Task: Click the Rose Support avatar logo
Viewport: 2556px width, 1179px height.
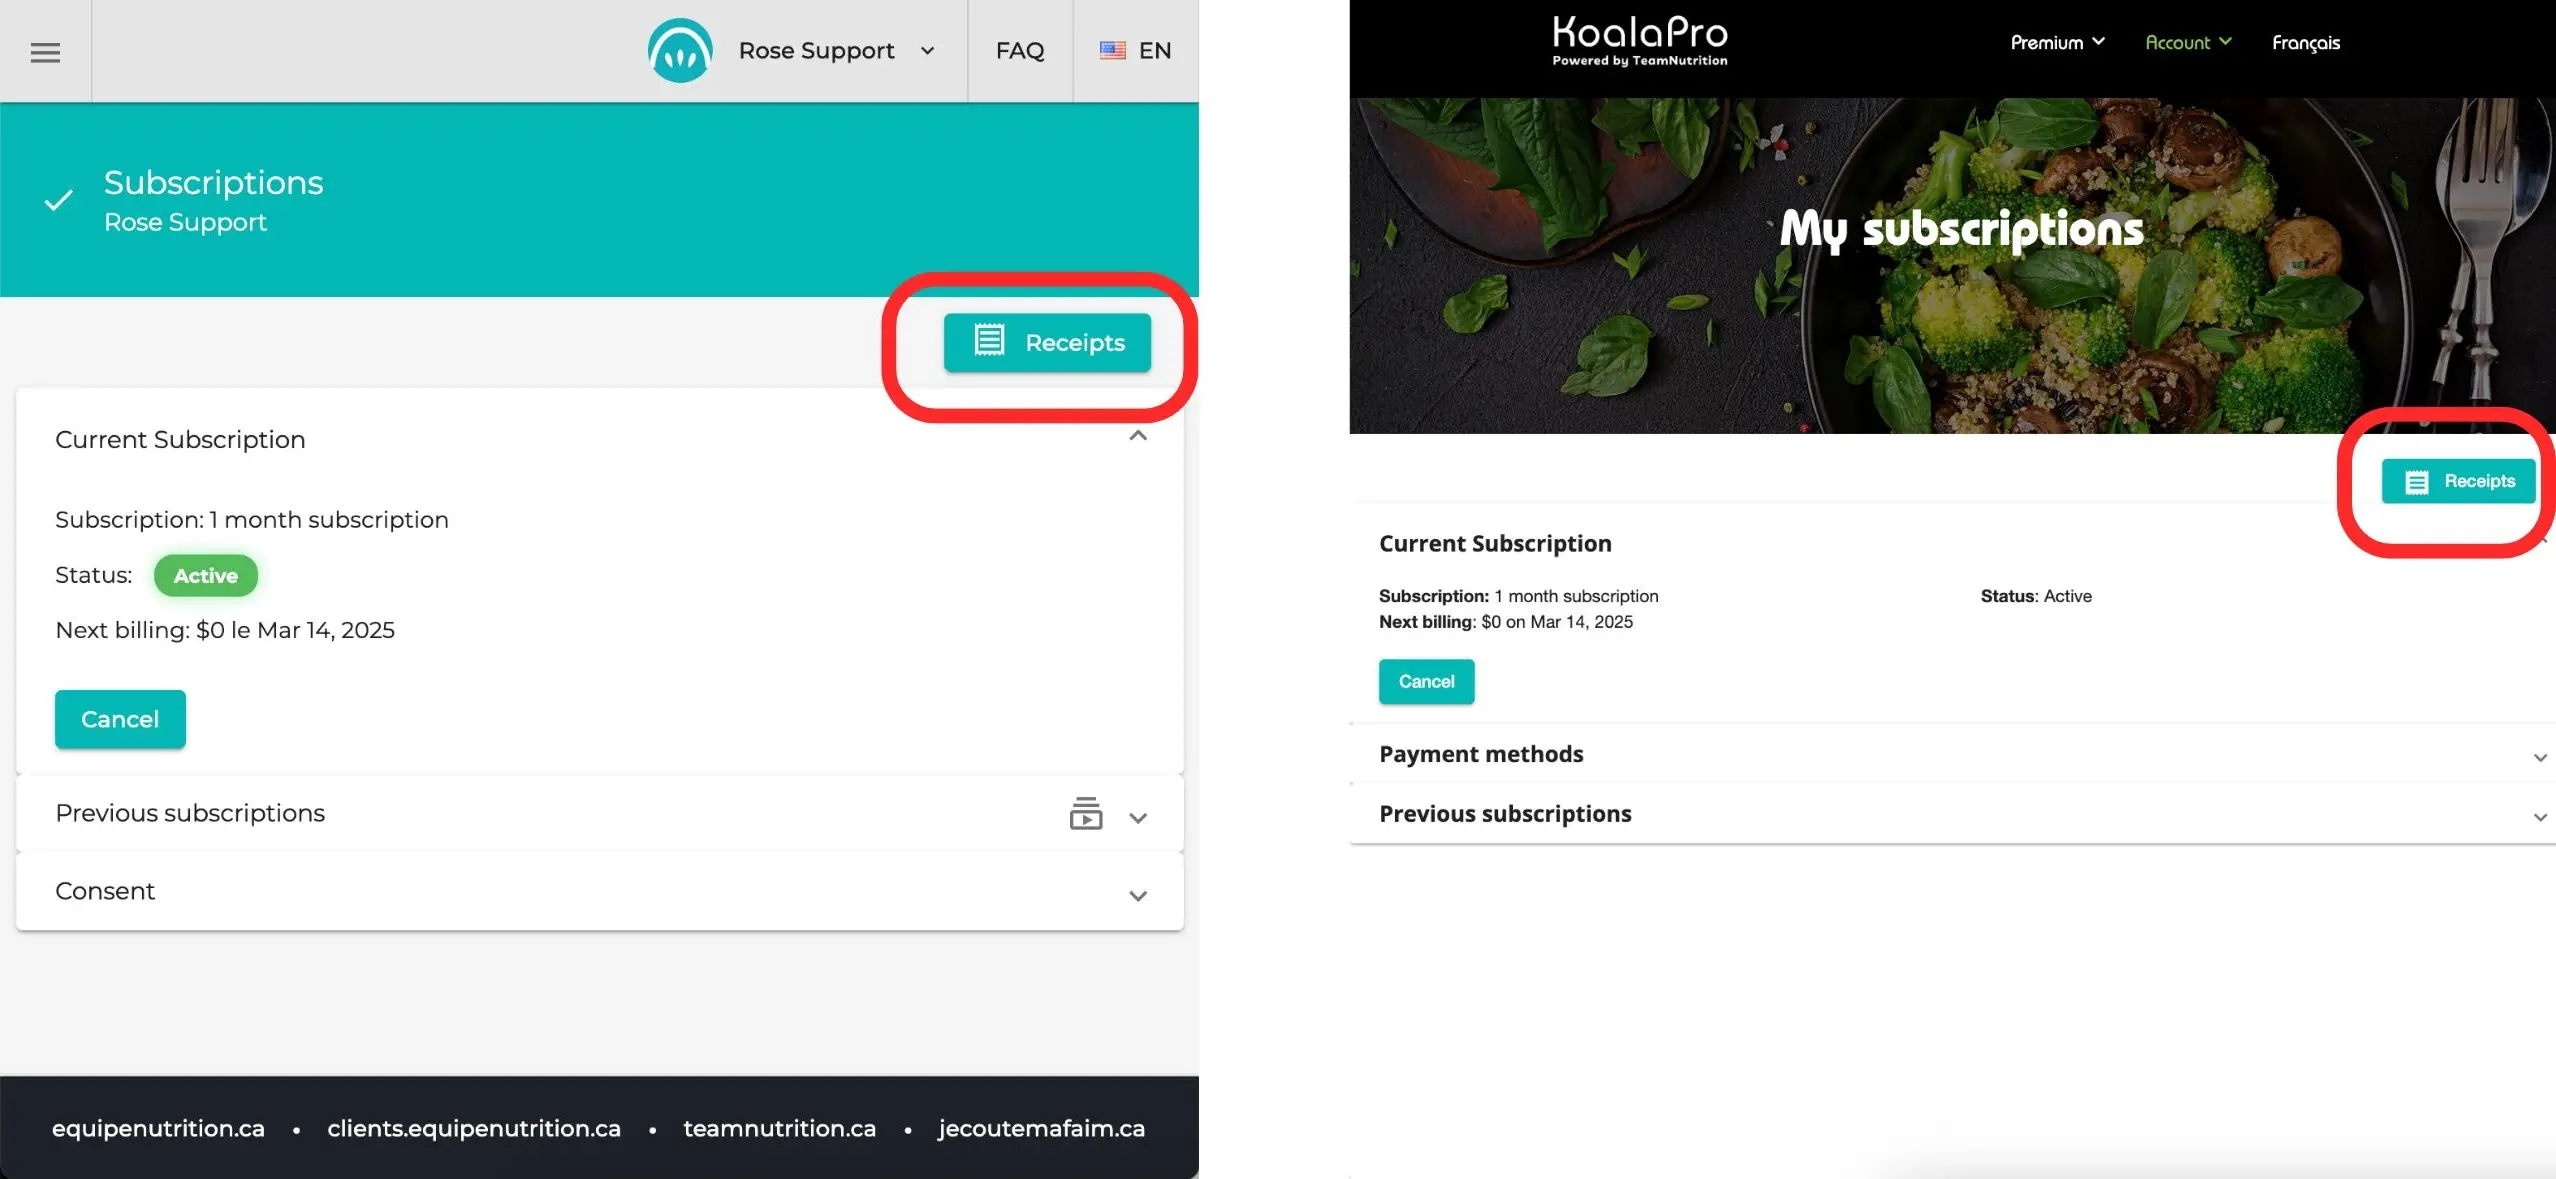Action: tap(680, 50)
